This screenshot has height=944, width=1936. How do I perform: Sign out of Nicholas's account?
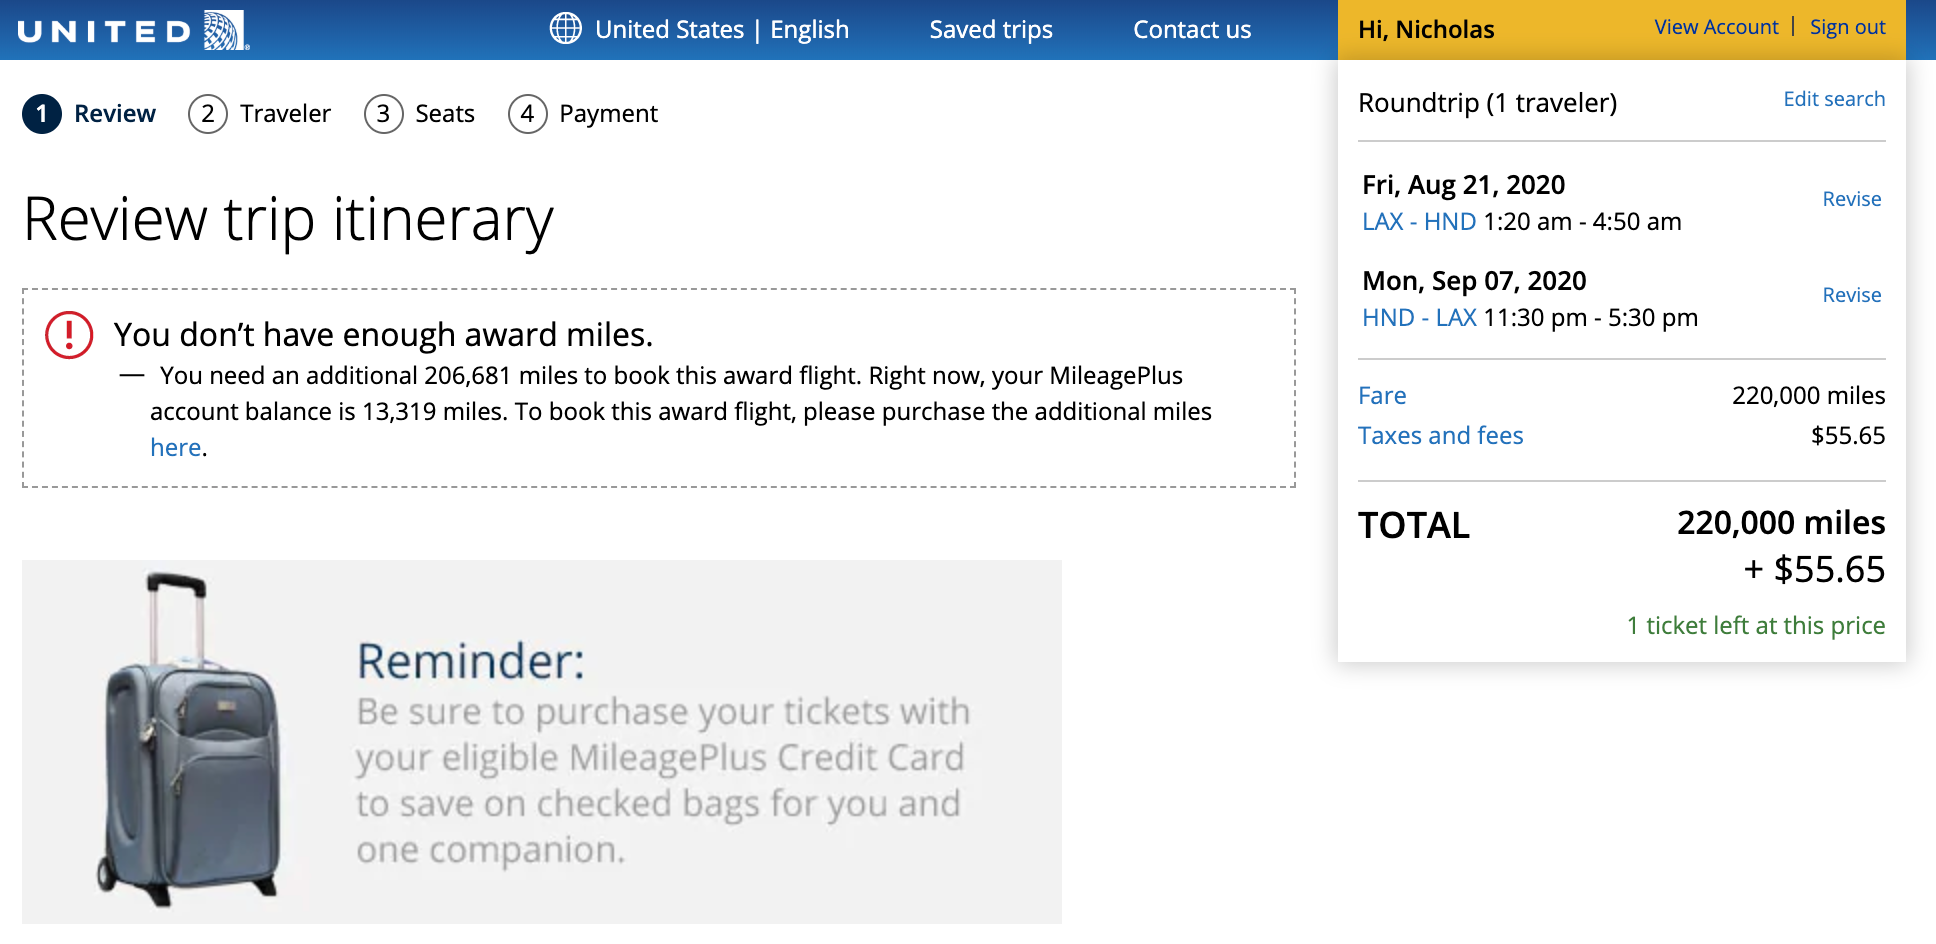point(1847,27)
